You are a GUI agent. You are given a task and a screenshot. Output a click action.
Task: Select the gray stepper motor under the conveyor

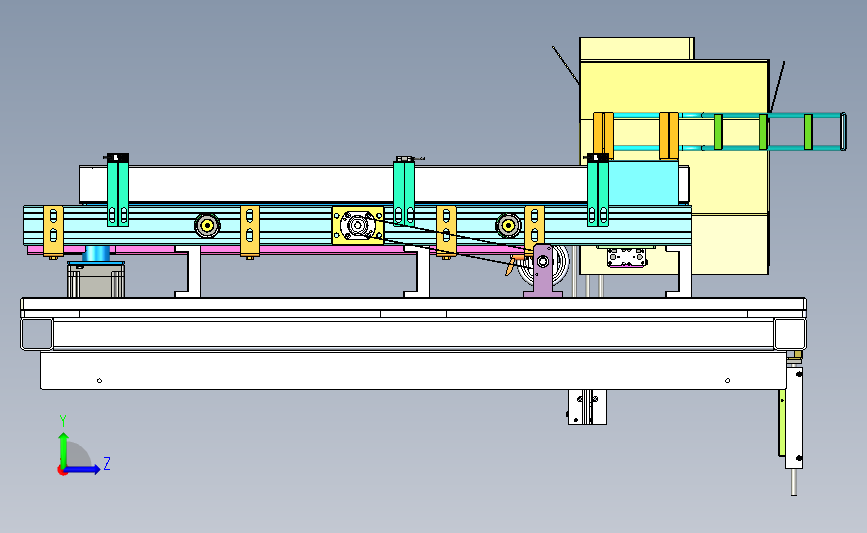[x=96, y=280]
